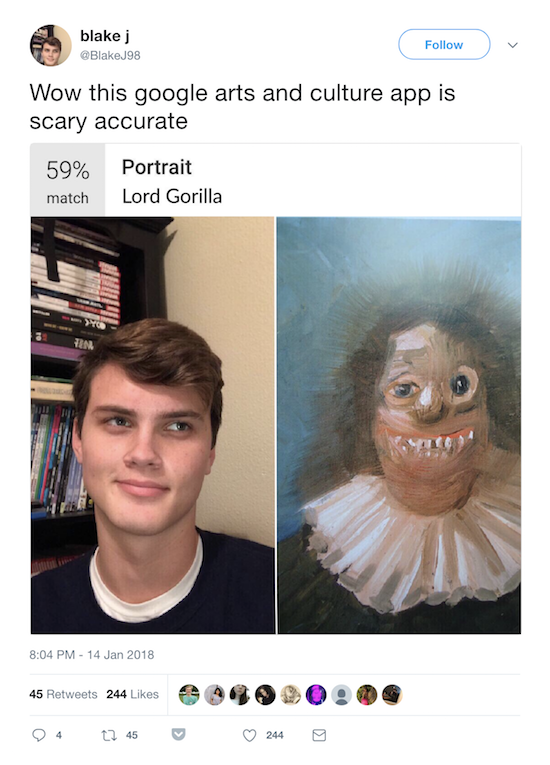Click the Follow button

444,44
